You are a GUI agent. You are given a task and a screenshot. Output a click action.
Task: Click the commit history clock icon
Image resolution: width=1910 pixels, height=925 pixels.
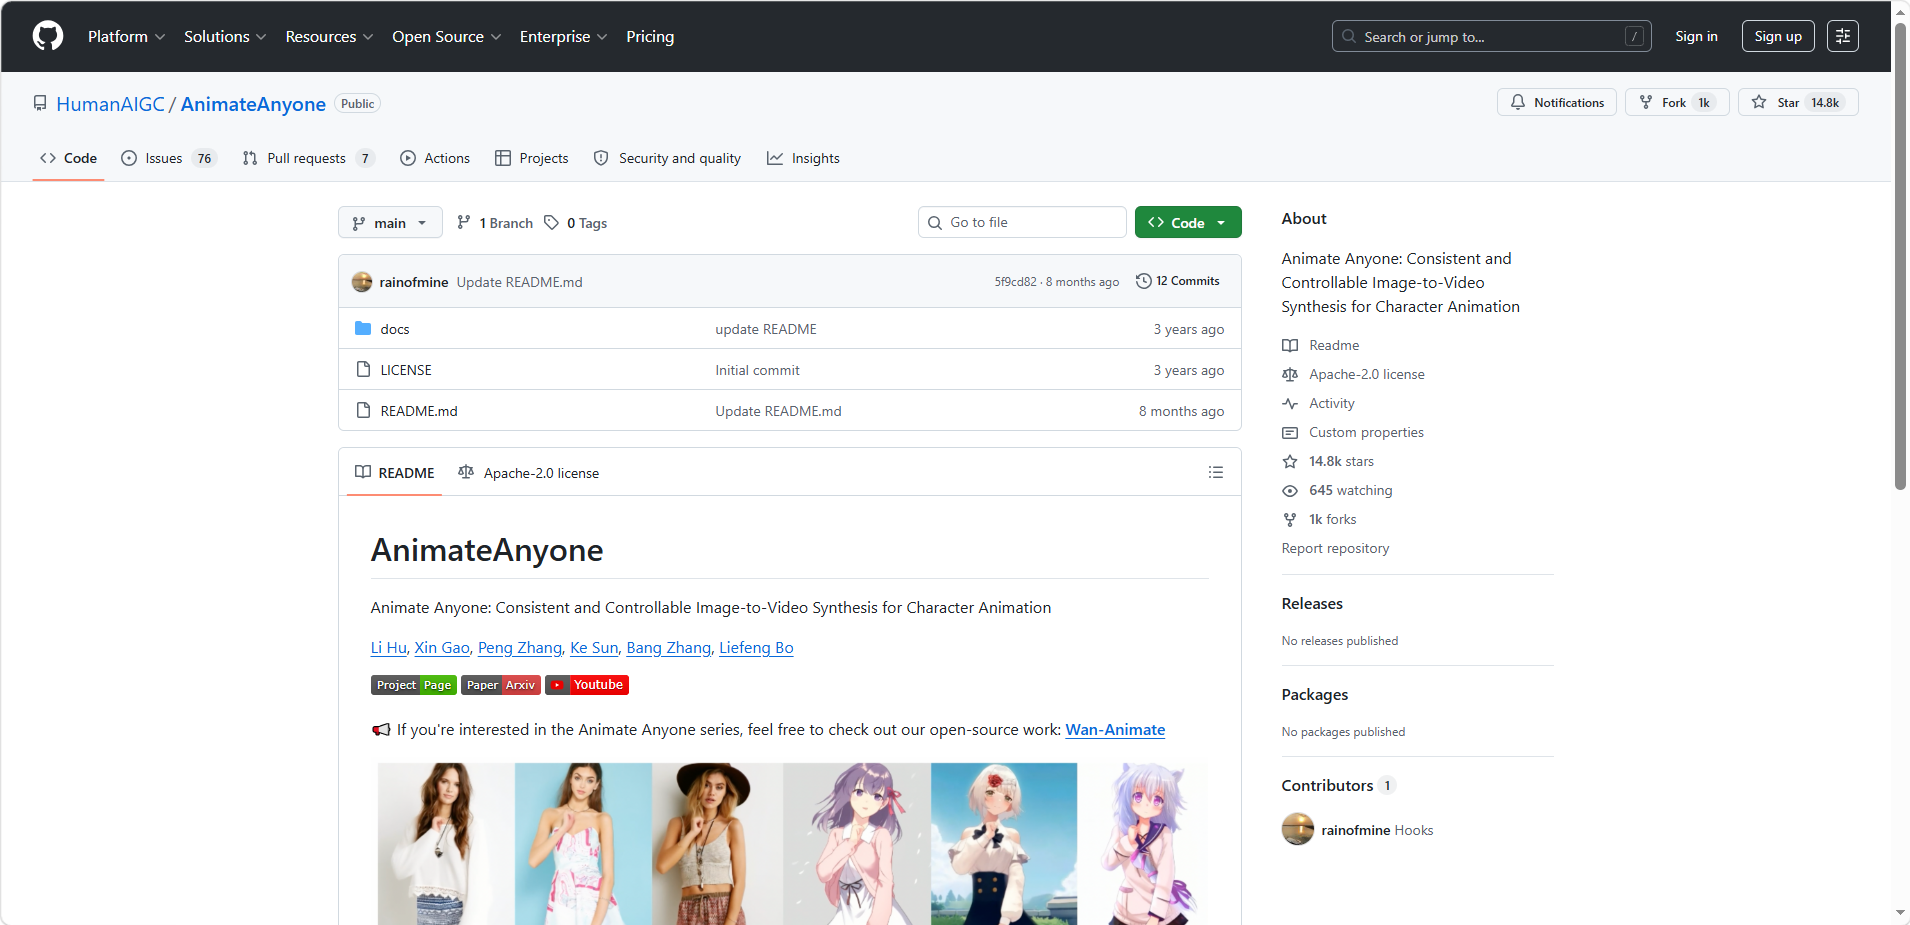1144,281
